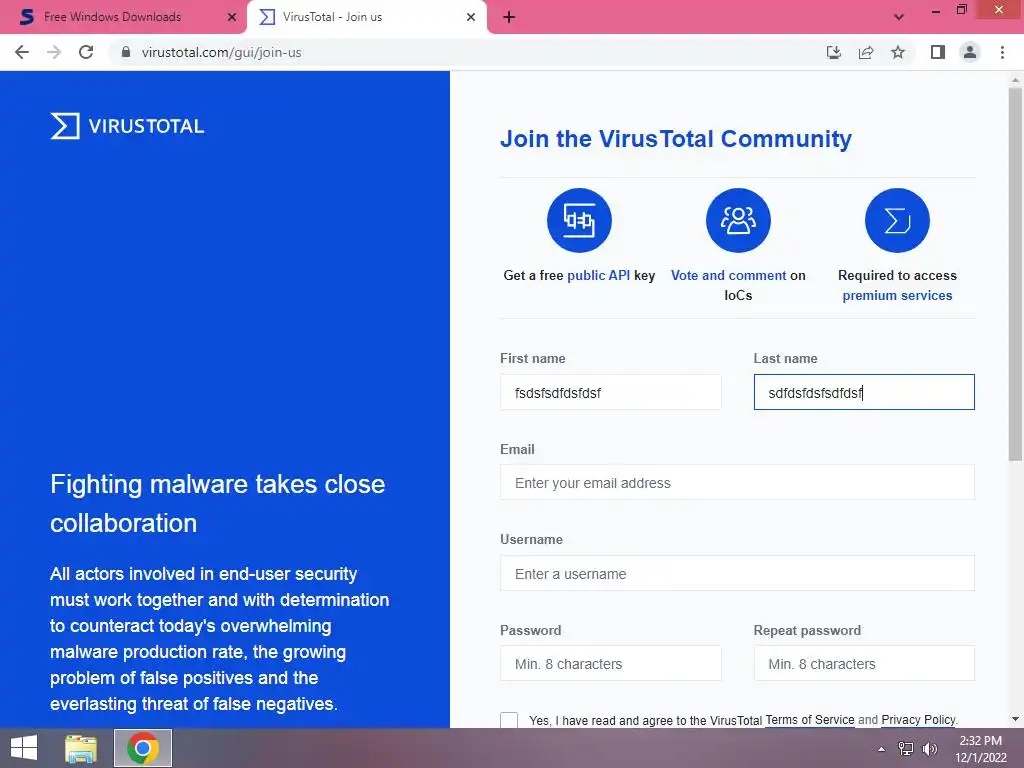Click the scrollbar down arrow
The height and width of the screenshot is (768, 1024).
tap(1015, 719)
